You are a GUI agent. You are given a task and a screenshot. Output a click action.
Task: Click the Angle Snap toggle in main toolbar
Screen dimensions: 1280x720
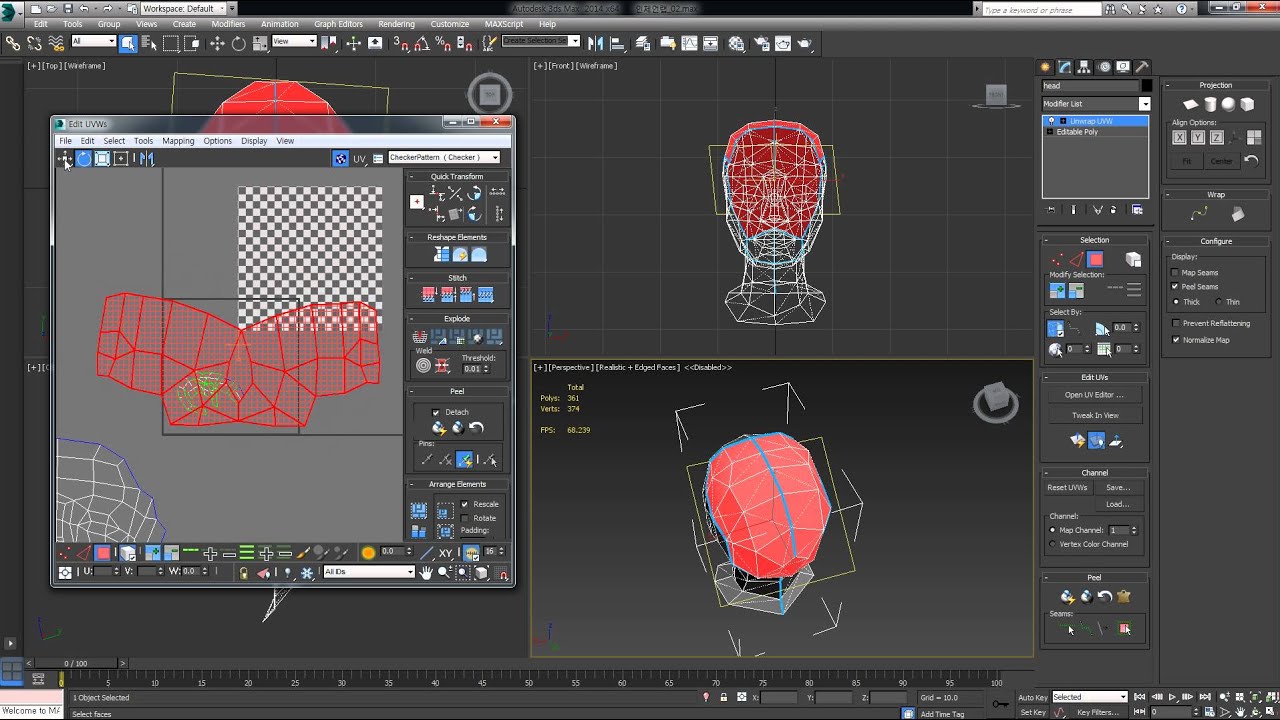click(423, 43)
